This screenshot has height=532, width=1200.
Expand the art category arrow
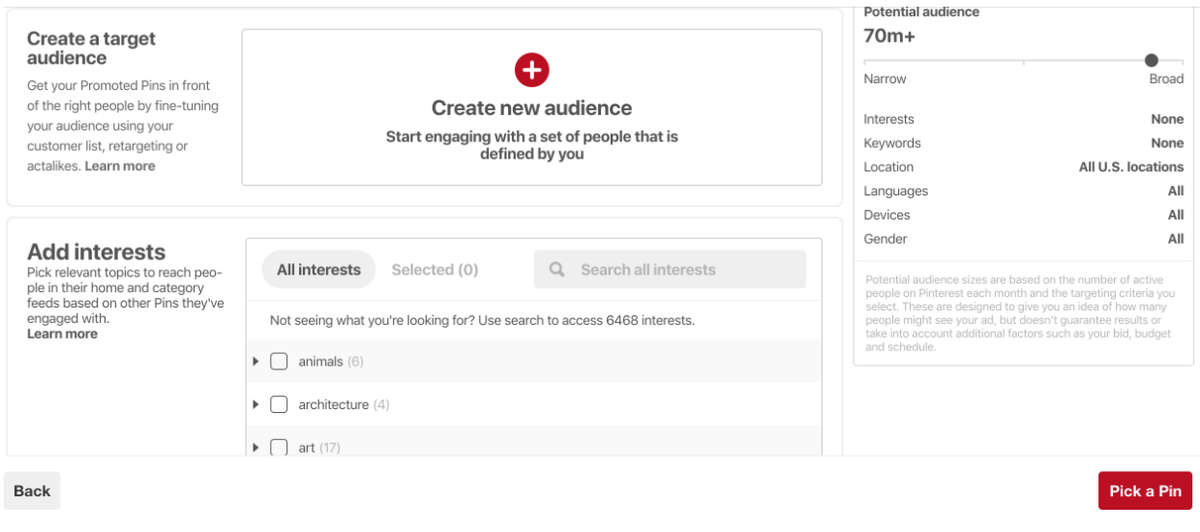[256, 447]
